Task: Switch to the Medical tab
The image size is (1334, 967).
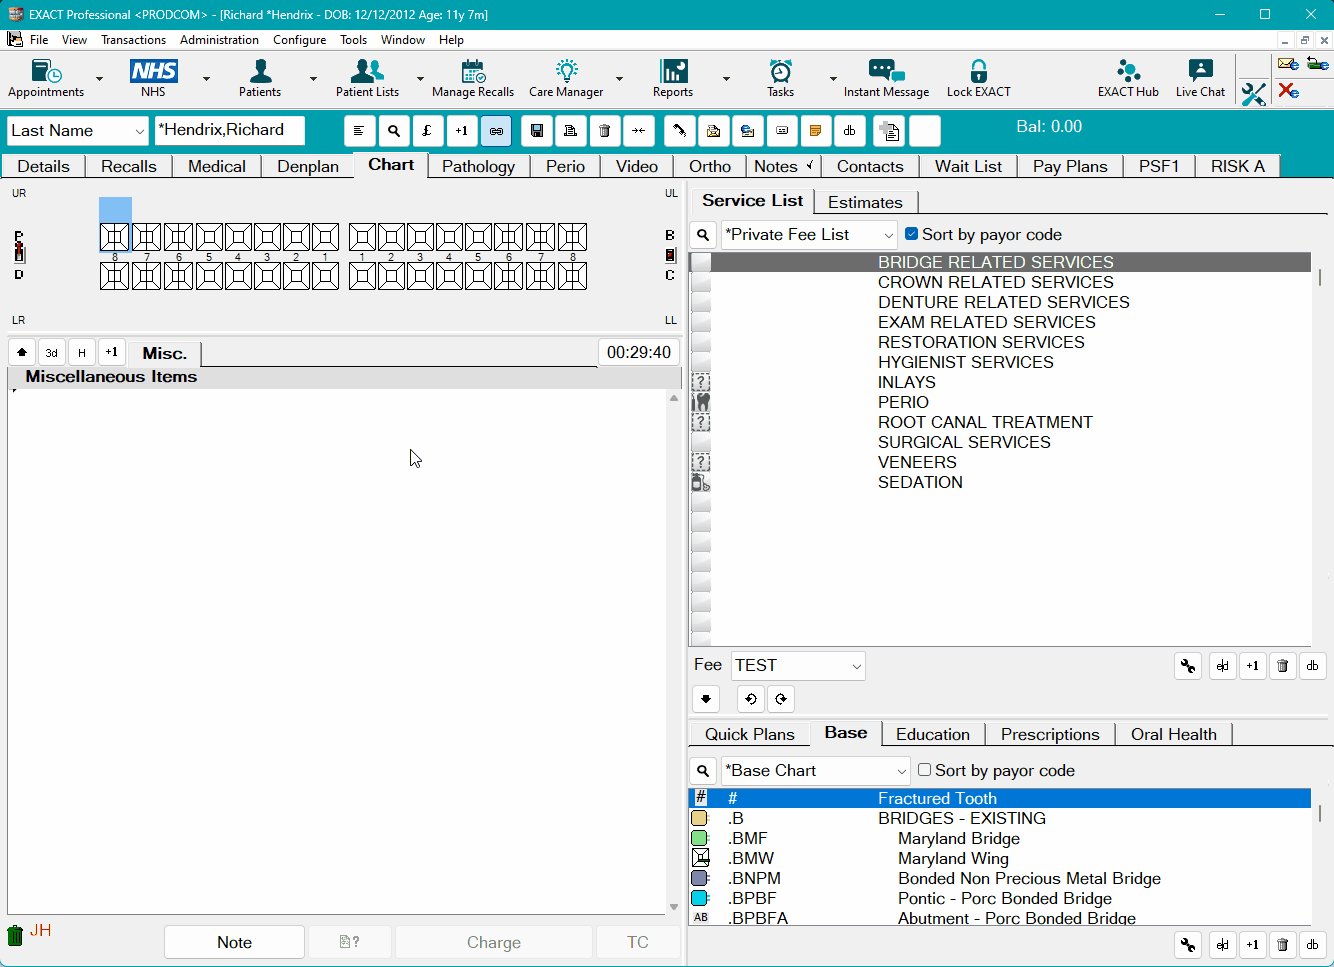Action: click(217, 166)
